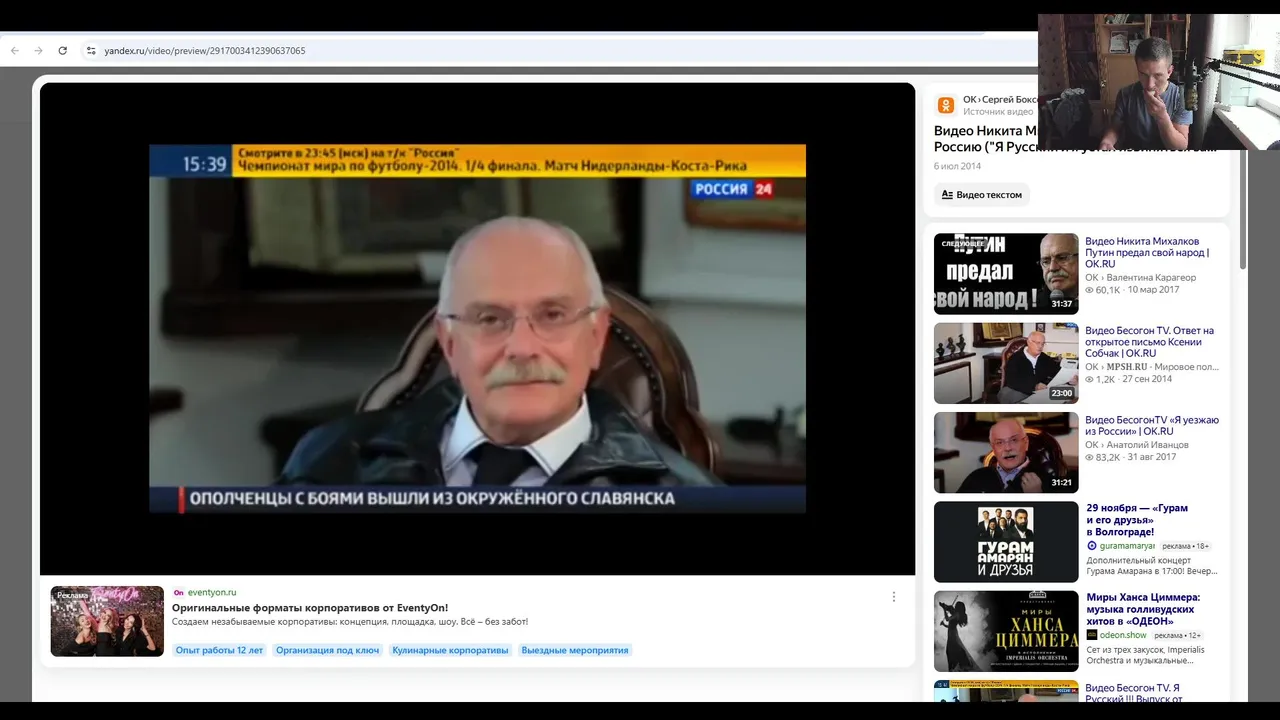
Task: Click the views eye icon next to 60,1K
Action: (1090, 290)
